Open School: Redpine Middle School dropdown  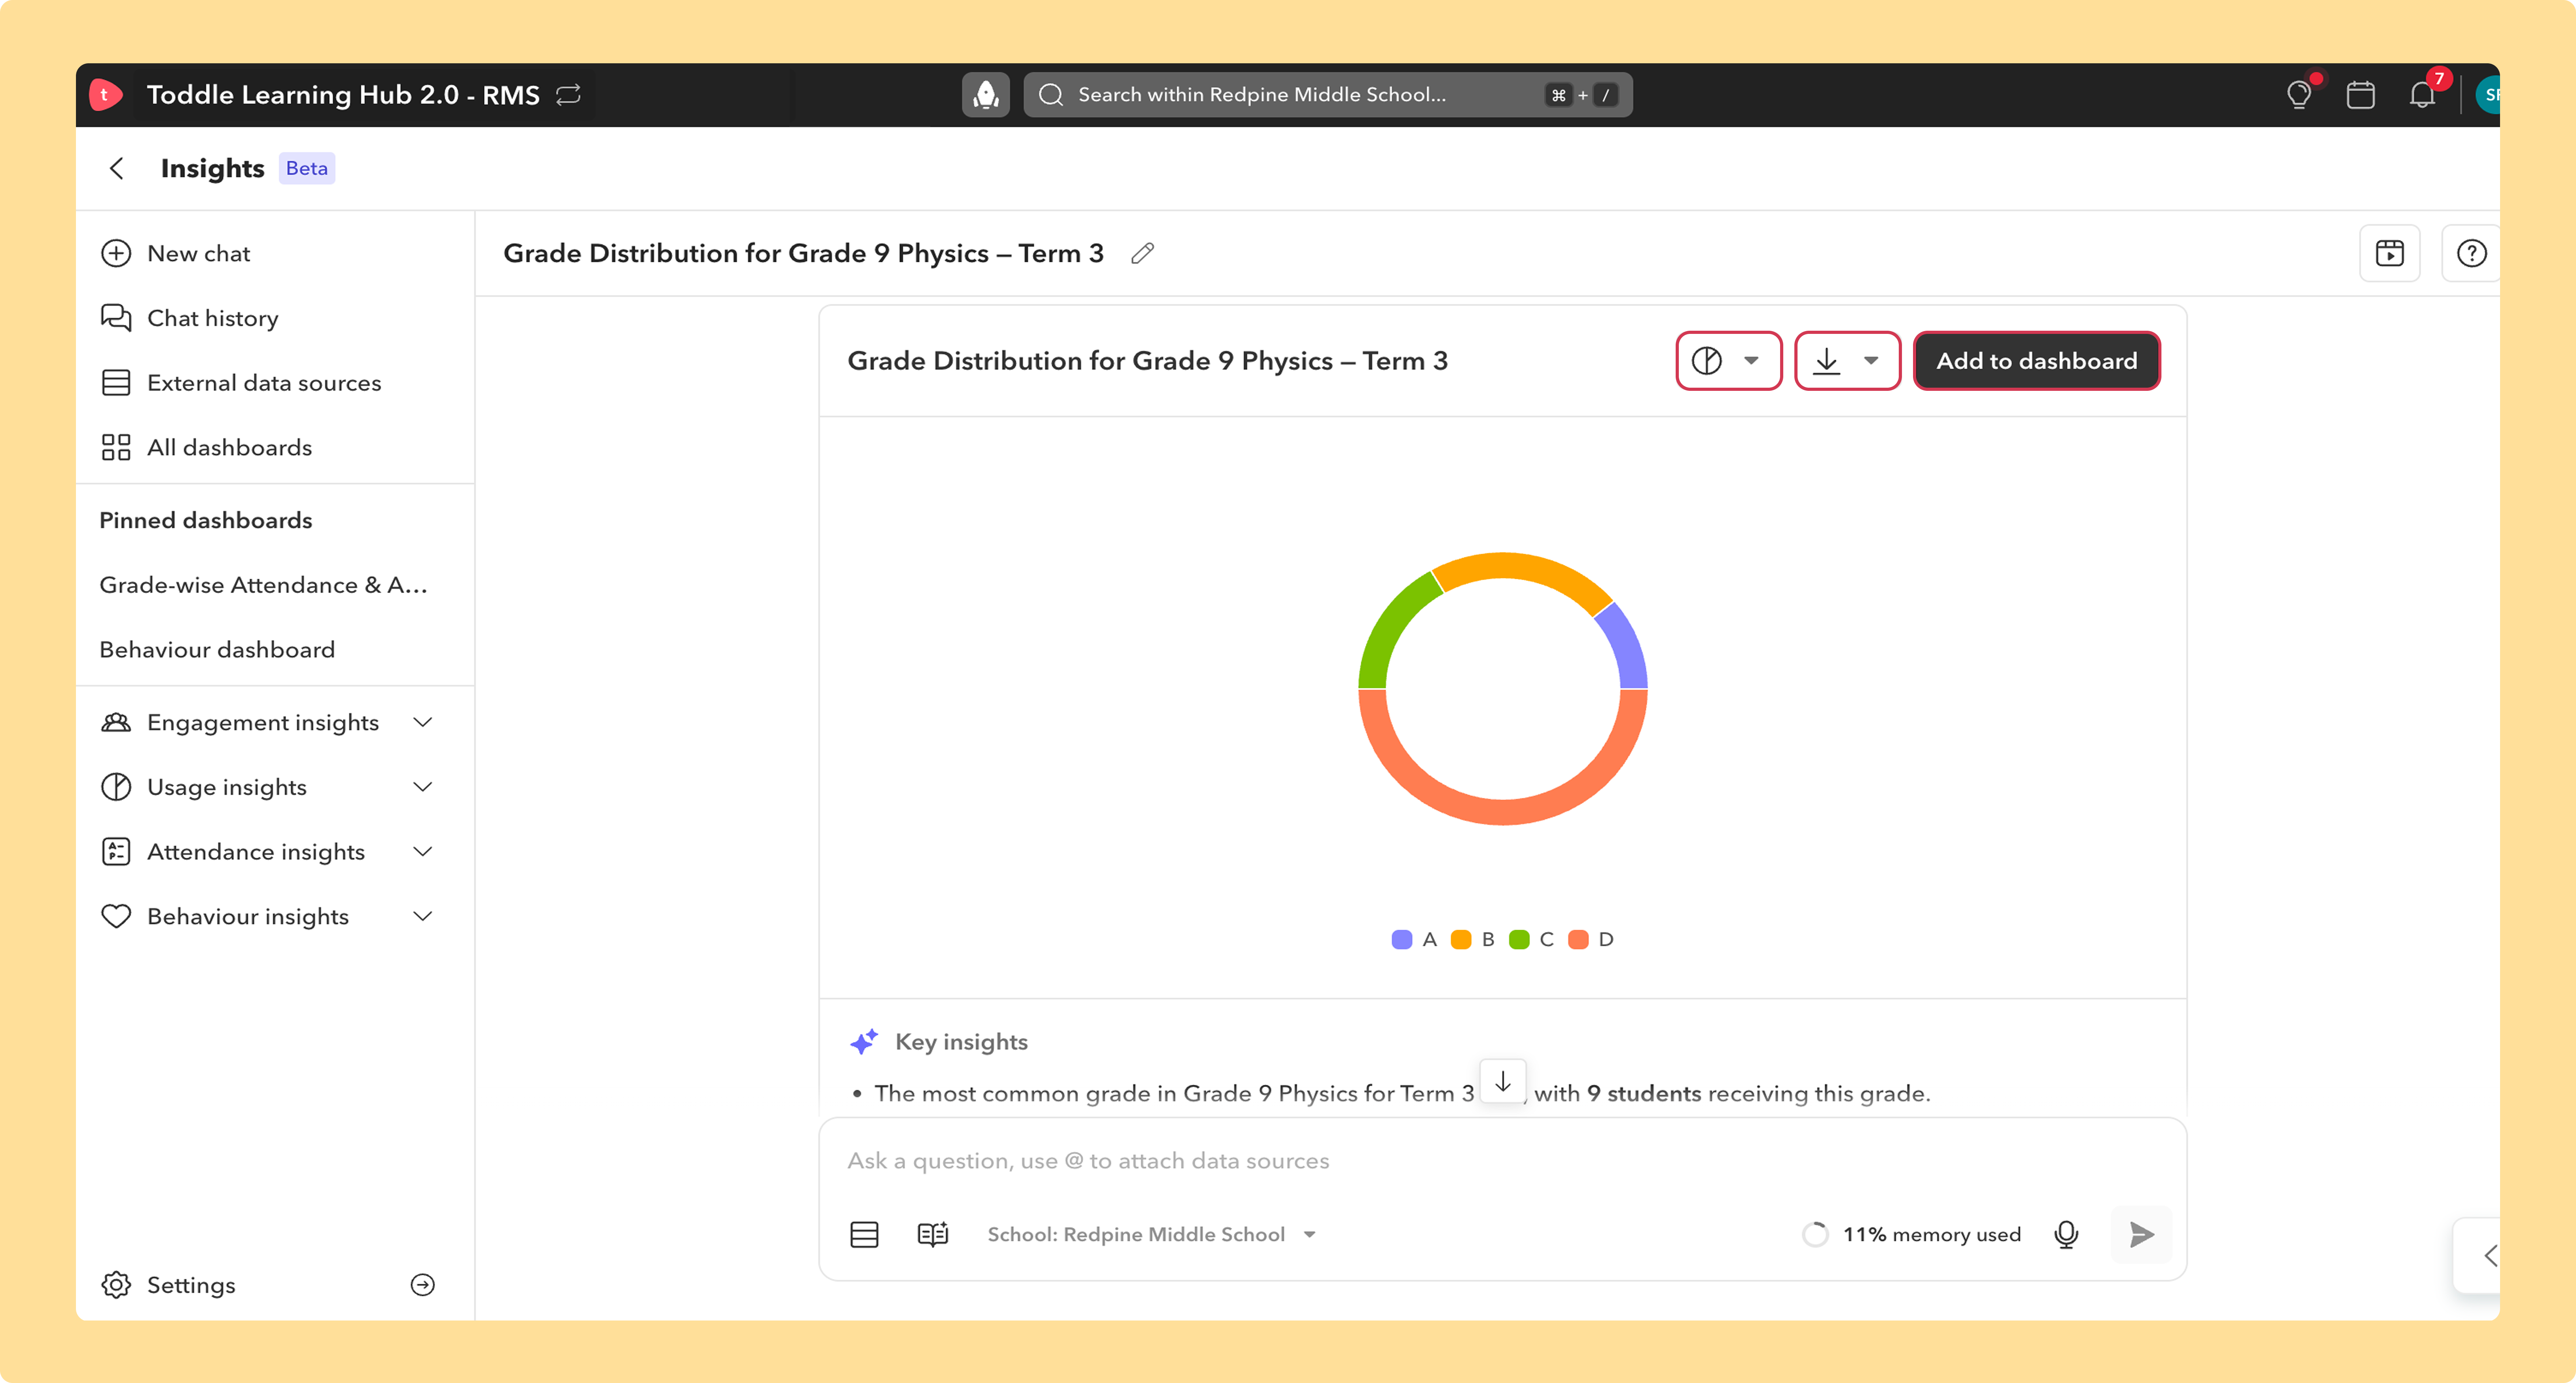click(1151, 1235)
